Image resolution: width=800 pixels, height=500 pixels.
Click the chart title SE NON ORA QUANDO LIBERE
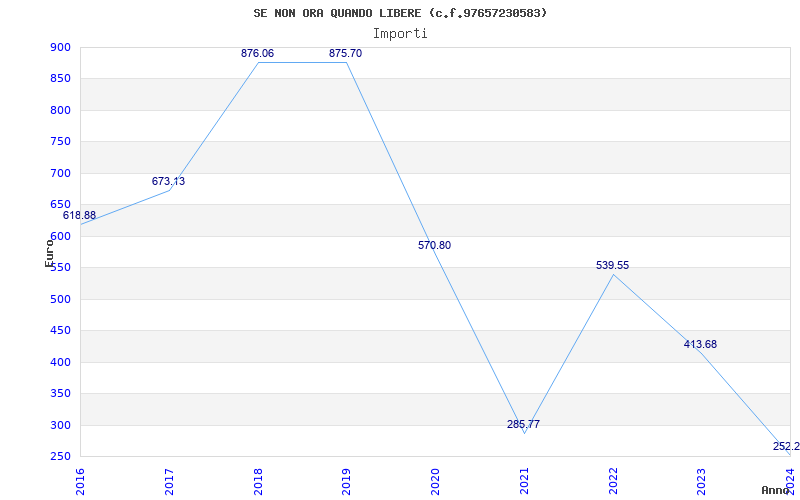[x=400, y=13]
